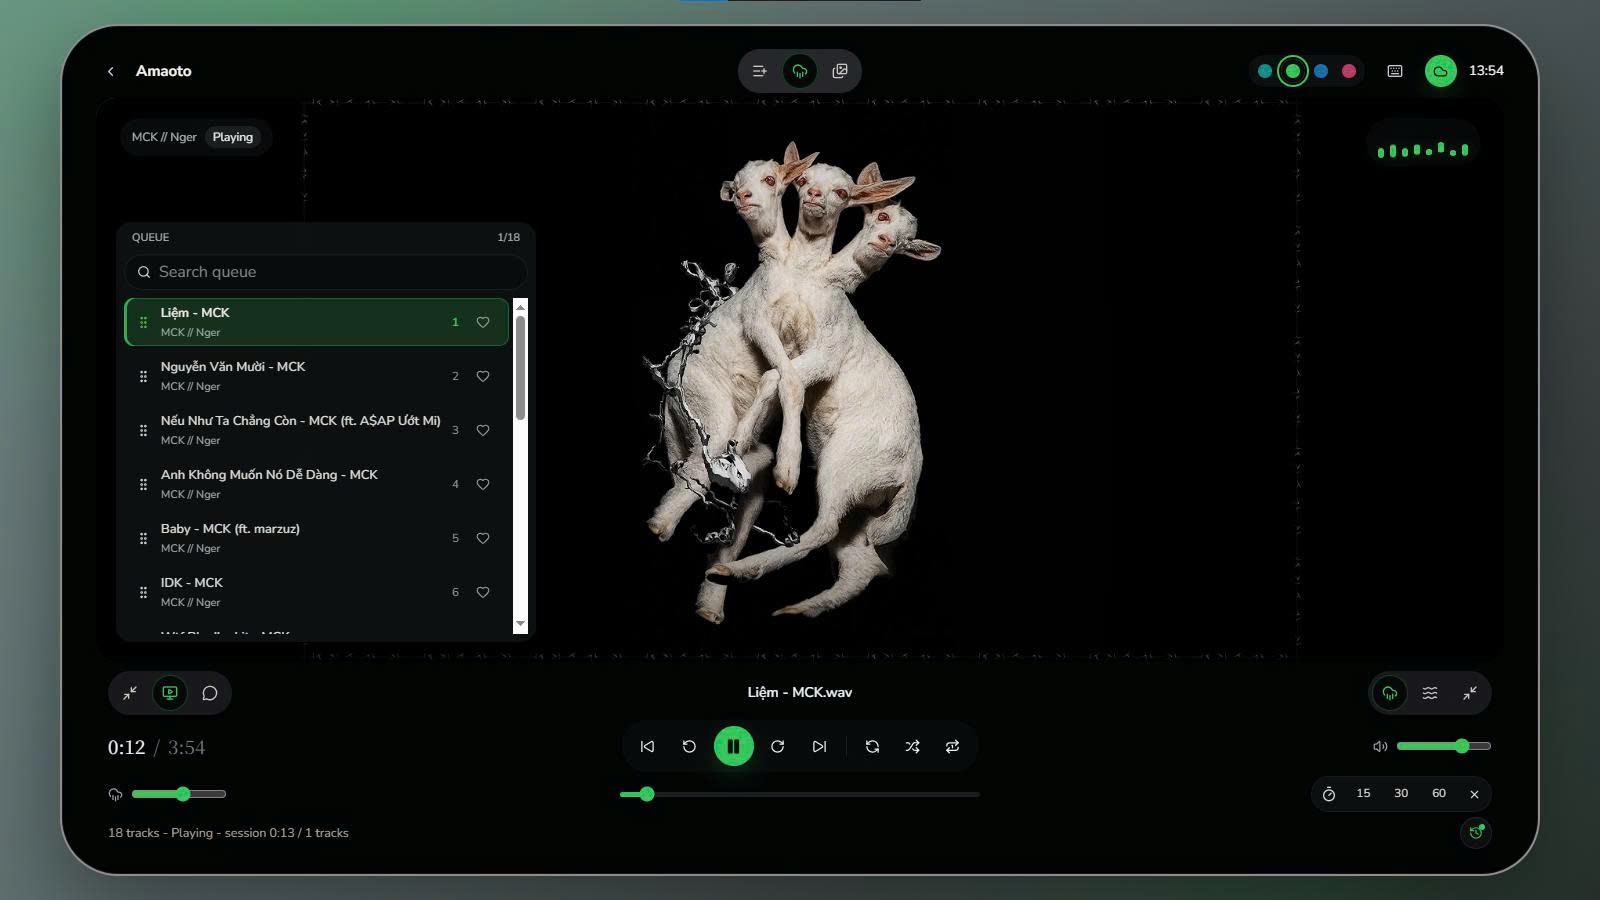Toggle repeat mode
This screenshot has height=900, width=1600.
click(952, 747)
